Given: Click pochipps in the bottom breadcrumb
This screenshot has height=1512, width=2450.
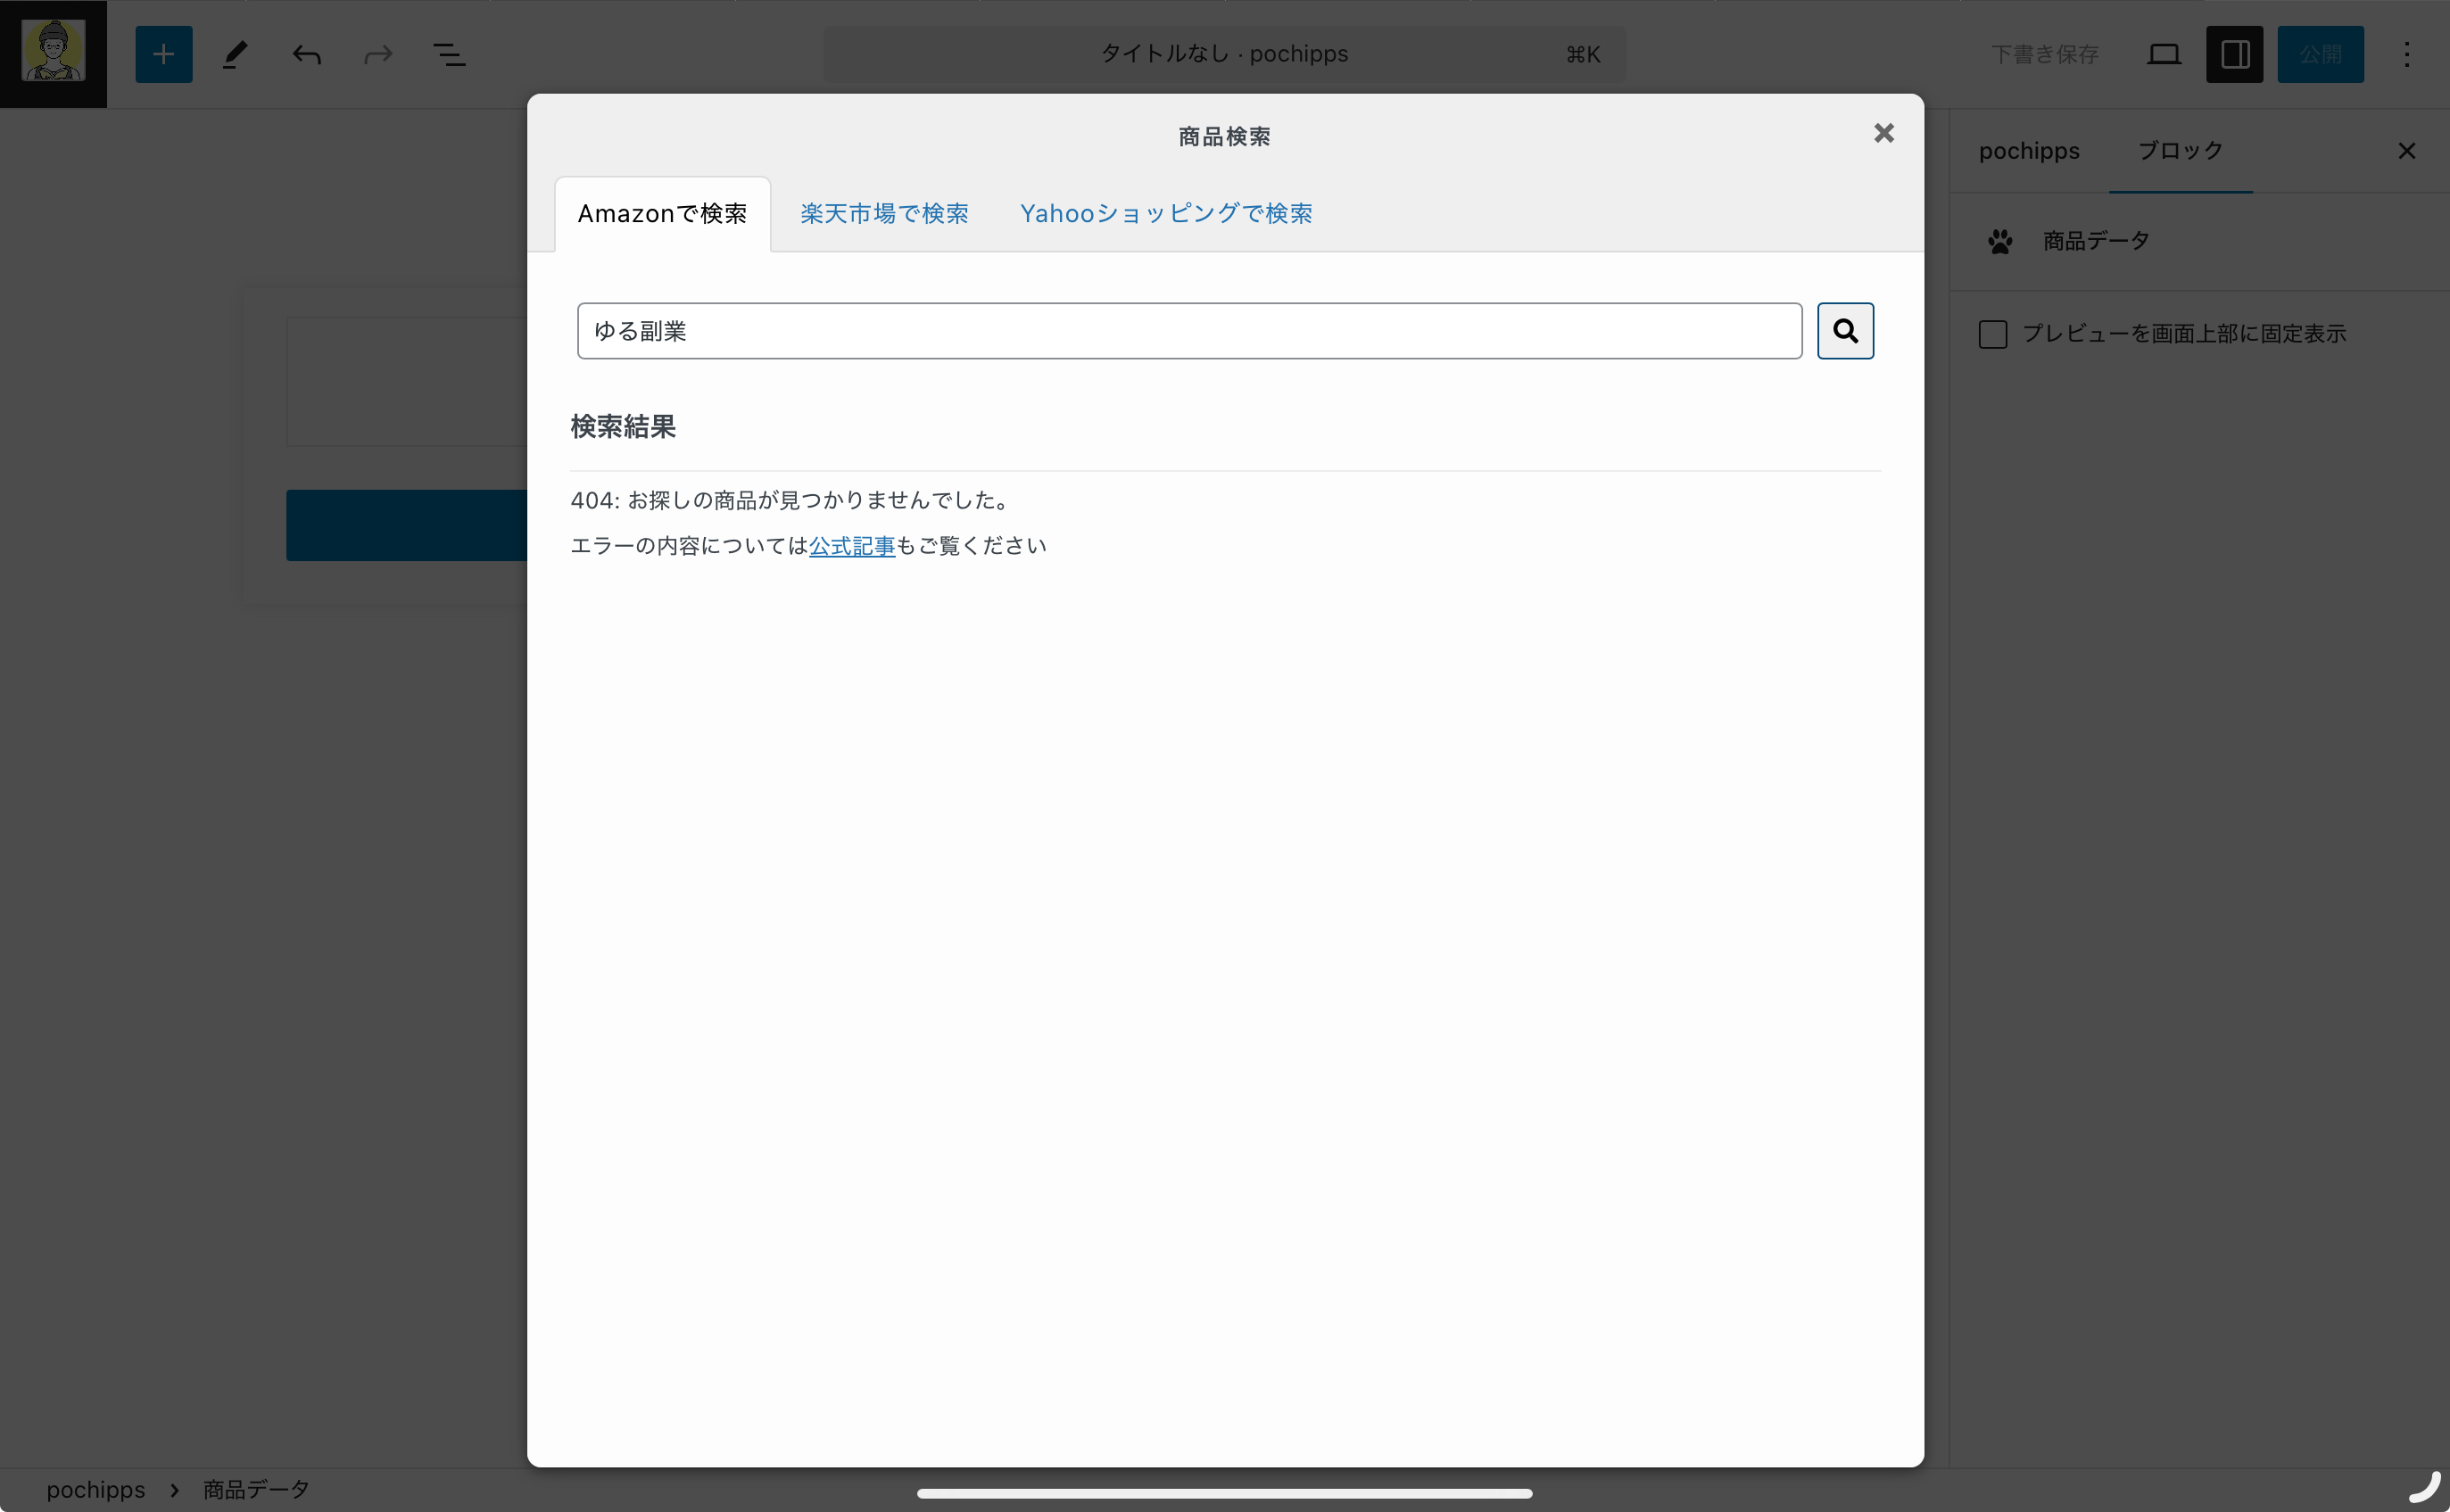Looking at the screenshot, I should (x=96, y=1490).
